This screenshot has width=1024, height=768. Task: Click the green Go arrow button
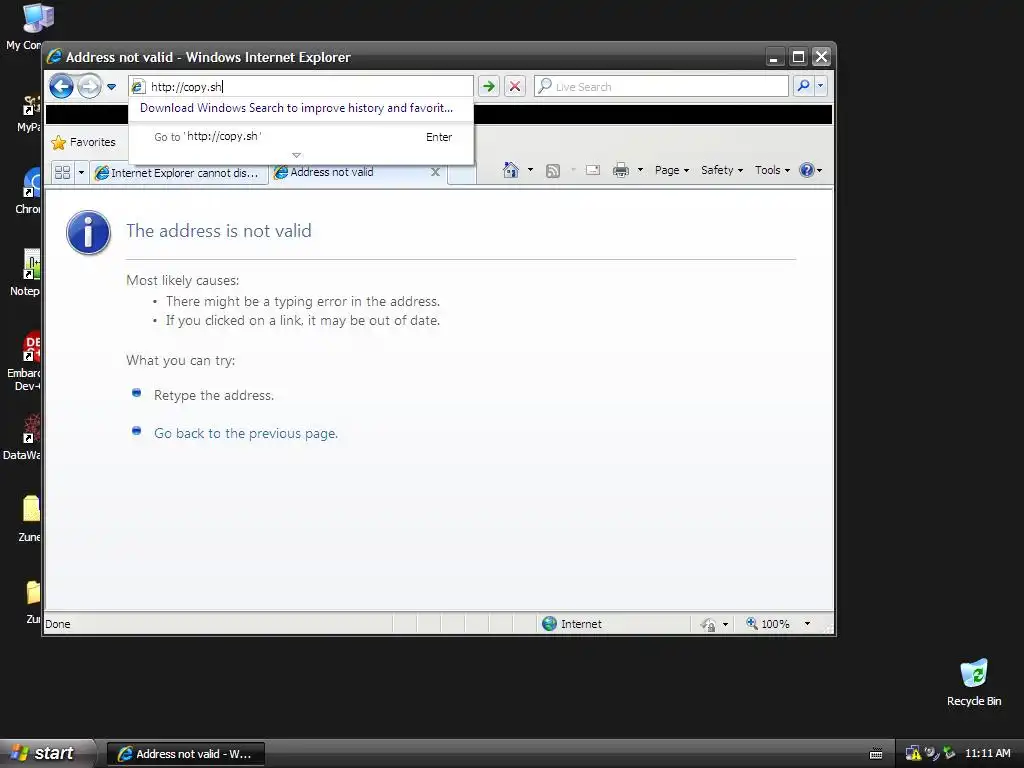point(488,86)
